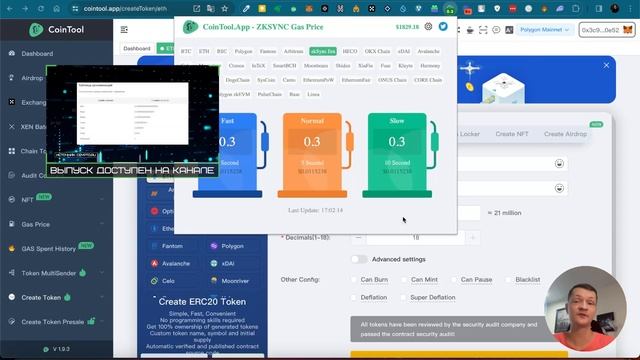Click the extensions puzzle icon
Image resolution: width=640 pixels, height=360 pixels.
tap(576, 8)
